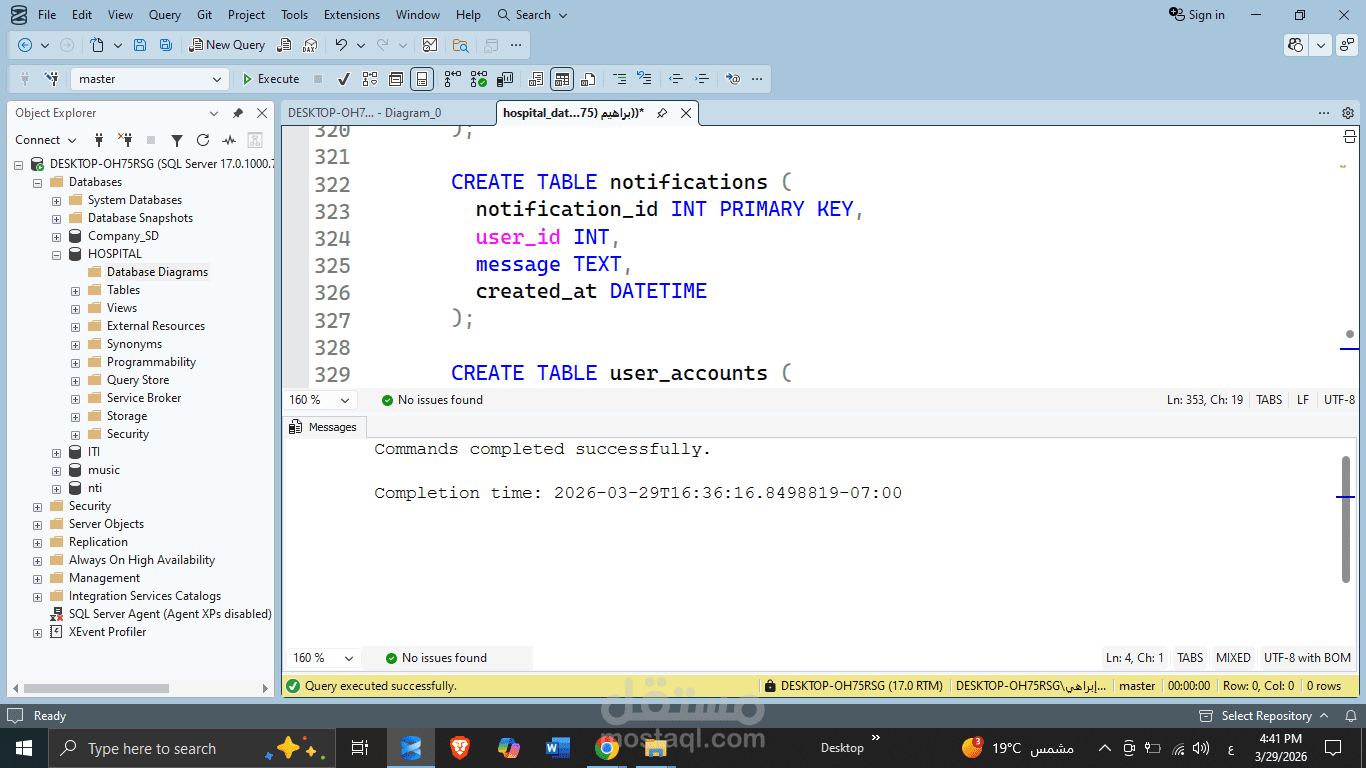The height and width of the screenshot is (768, 1366).
Task: Open the Find in Files folder icon
Action: [x=460, y=45]
